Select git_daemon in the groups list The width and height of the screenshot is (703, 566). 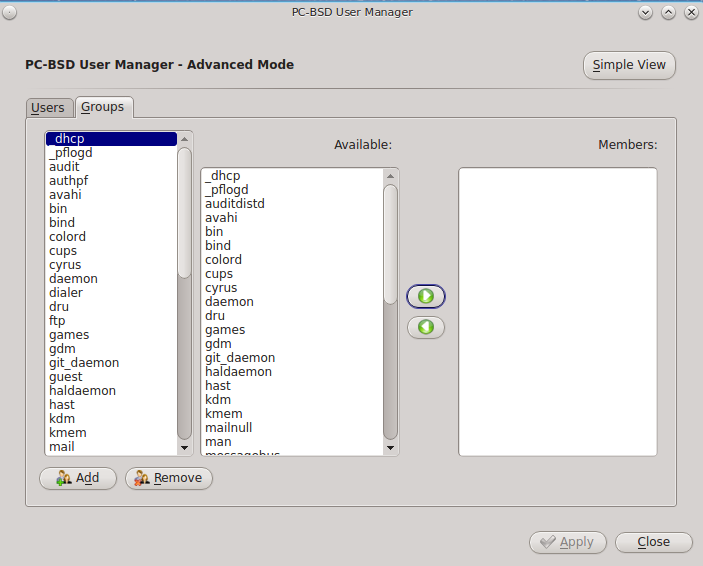coord(111,363)
